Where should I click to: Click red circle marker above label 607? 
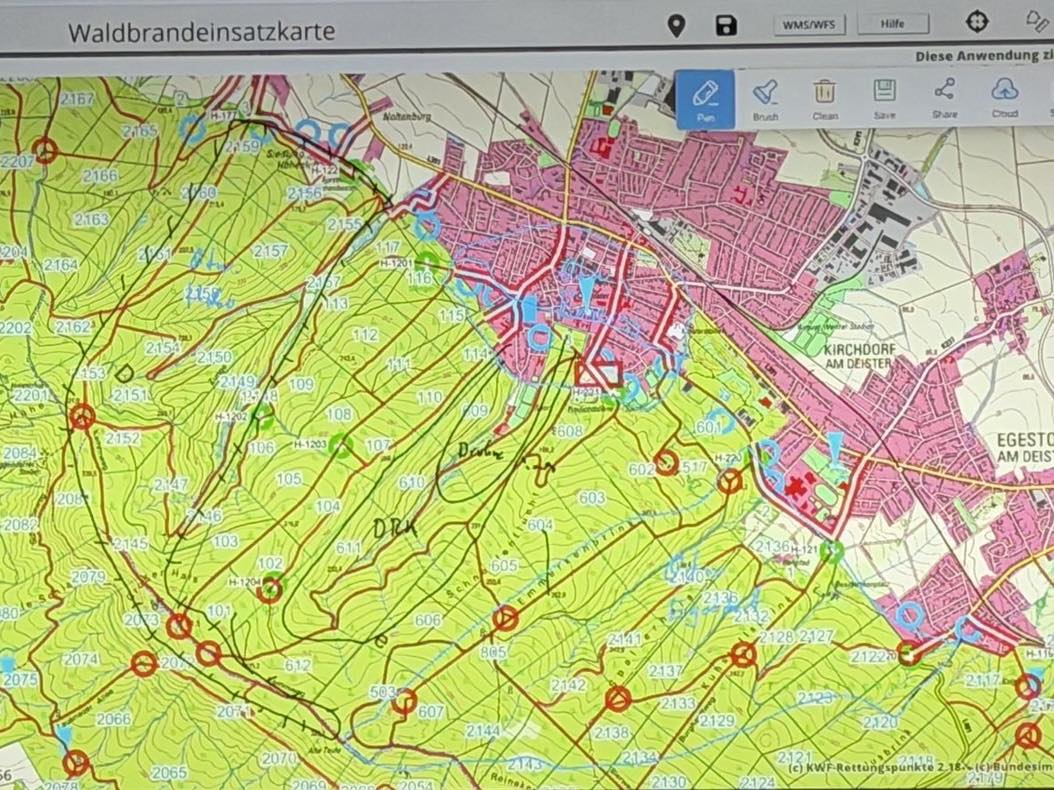404,701
